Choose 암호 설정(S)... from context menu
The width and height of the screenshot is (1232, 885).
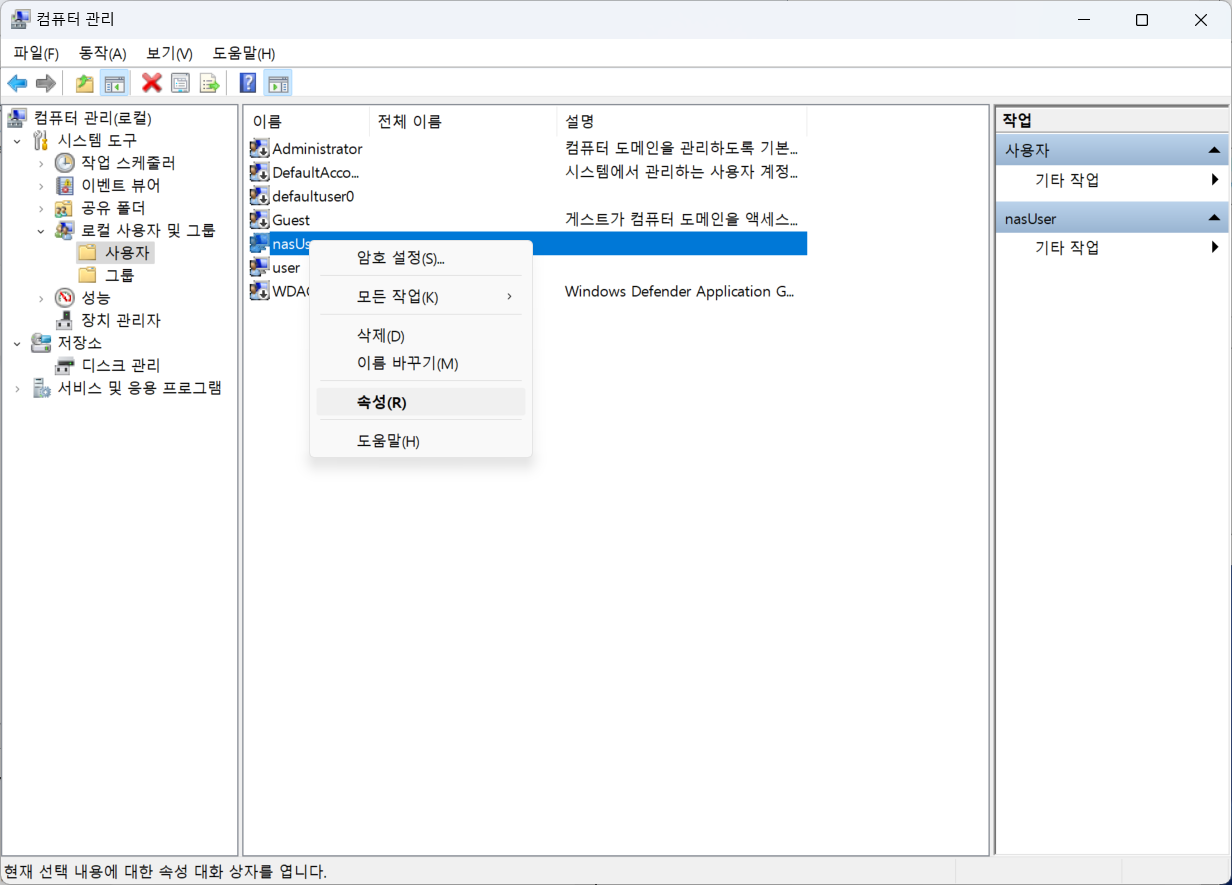coord(421,258)
